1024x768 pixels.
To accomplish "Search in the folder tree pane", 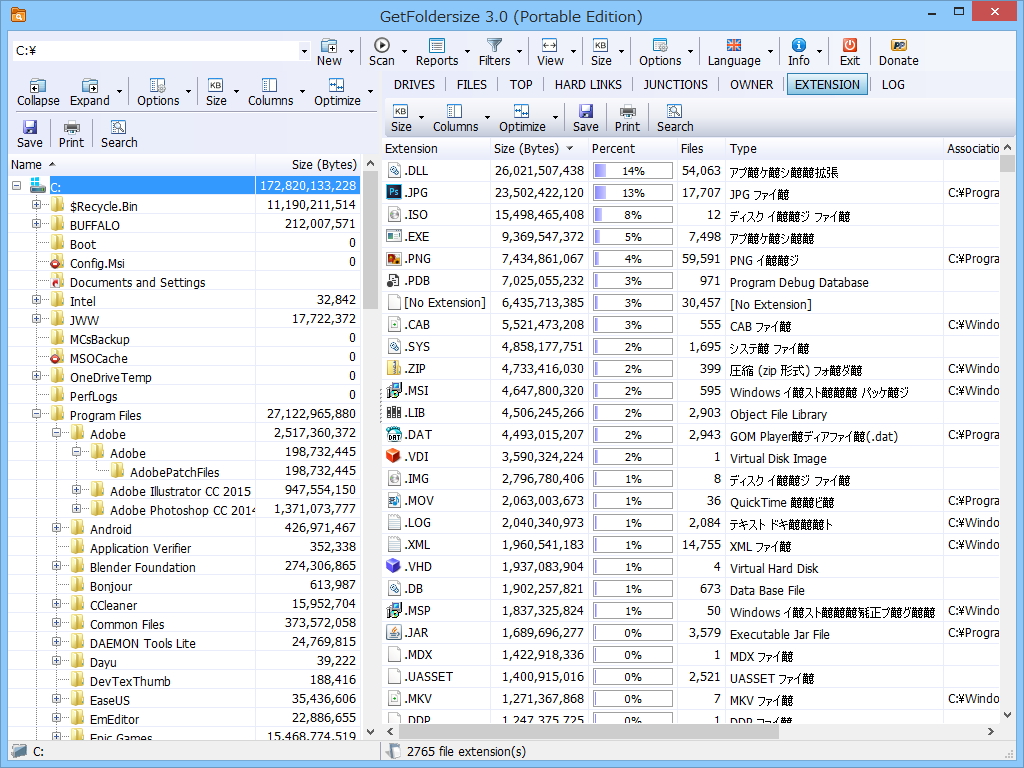I will coord(119,134).
